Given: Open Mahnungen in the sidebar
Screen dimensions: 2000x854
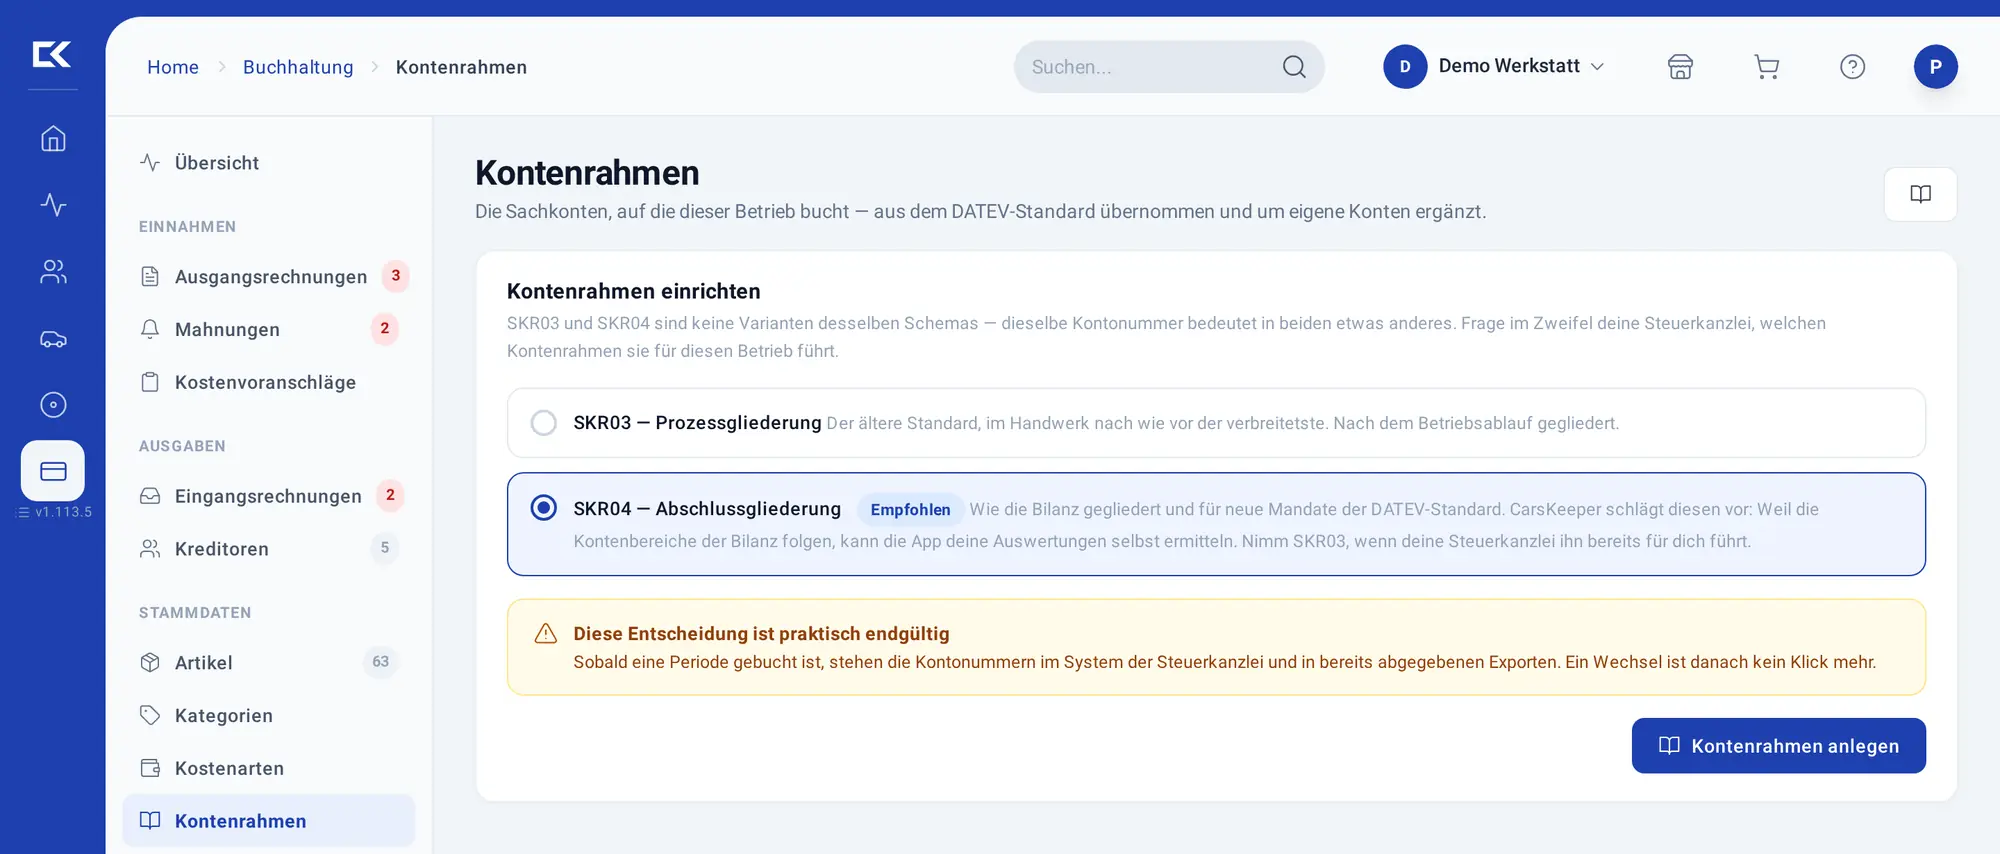Looking at the screenshot, I should (x=268, y=330).
